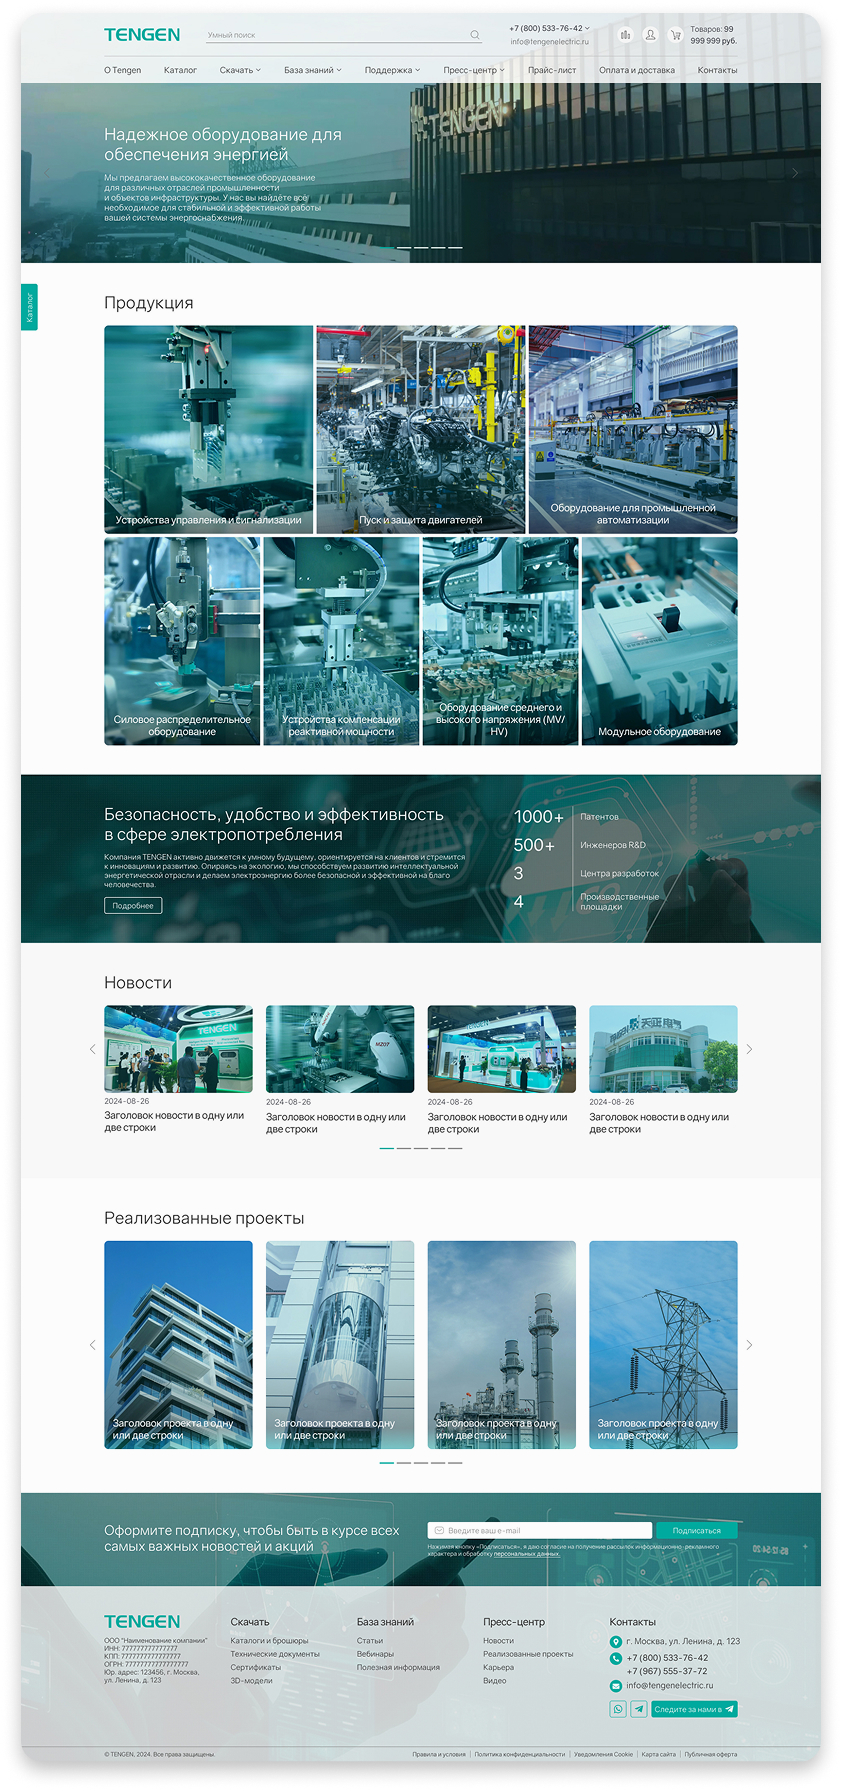Open the Модульное оборудование product tile
842x1791 pixels.
coord(659,641)
